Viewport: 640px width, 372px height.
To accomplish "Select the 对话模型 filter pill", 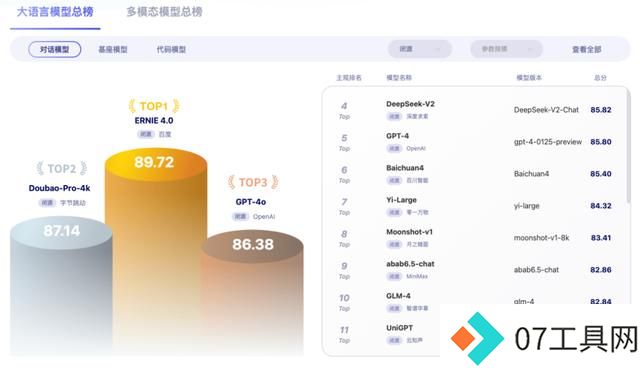I will (55, 49).
